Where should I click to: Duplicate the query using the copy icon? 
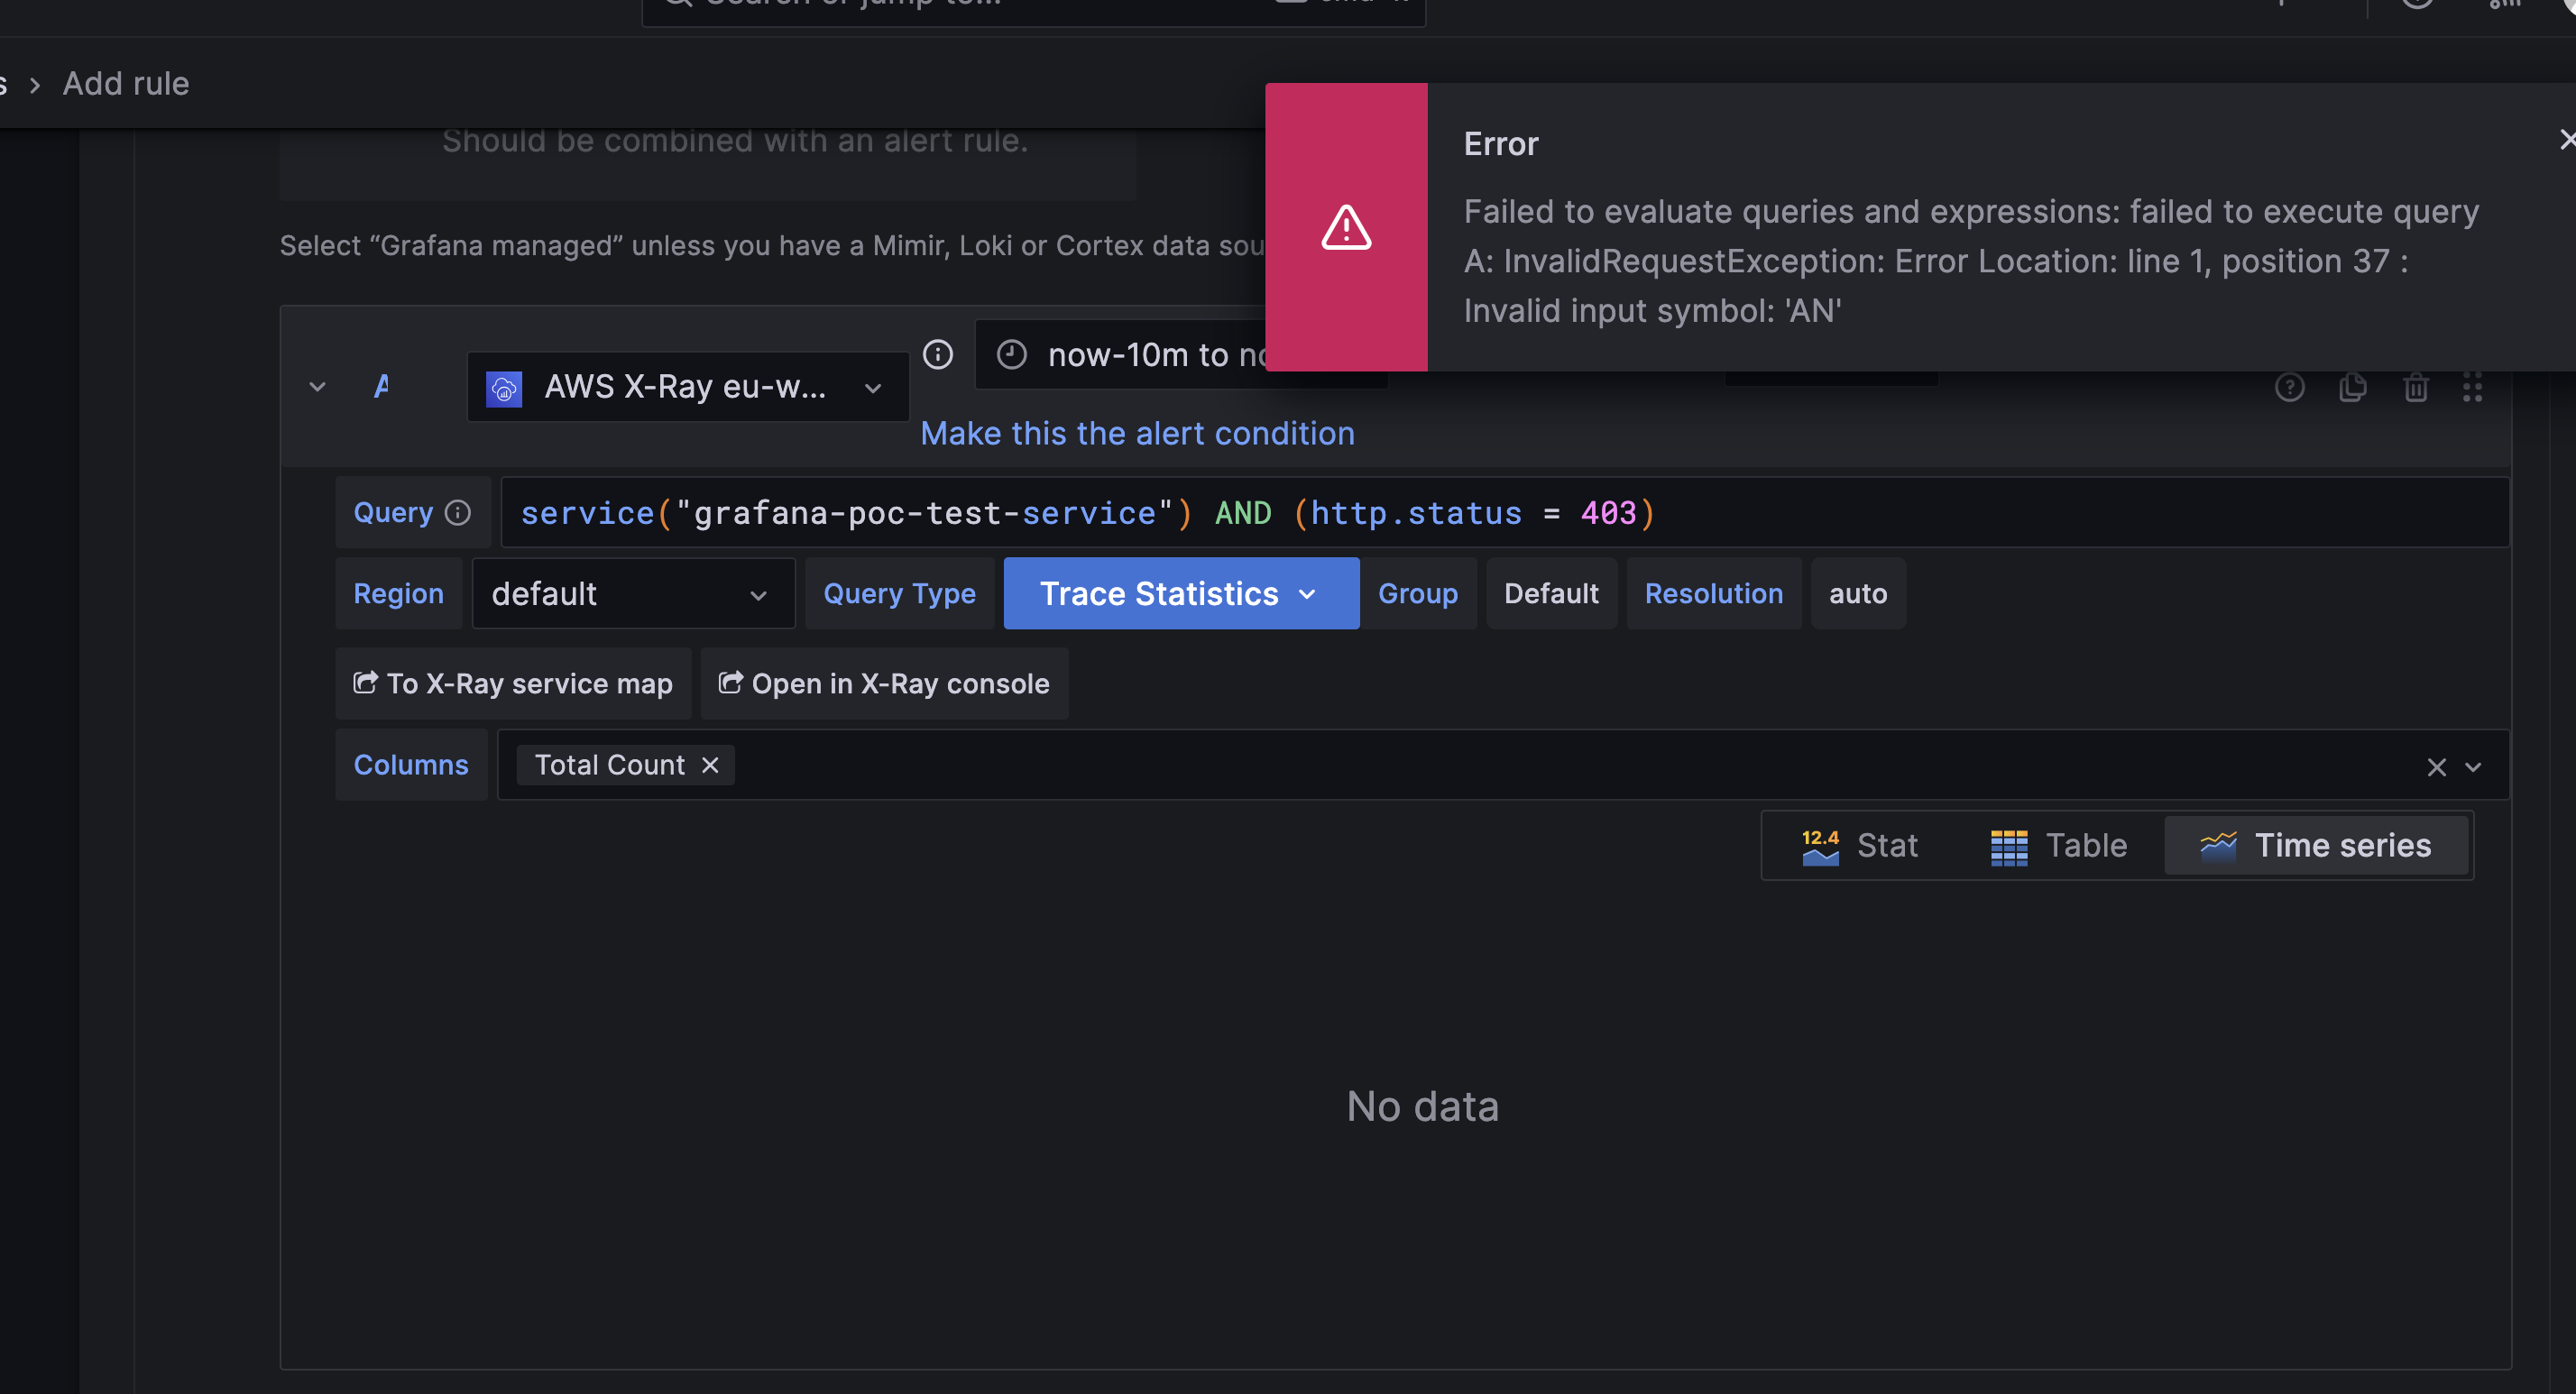(x=2353, y=388)
